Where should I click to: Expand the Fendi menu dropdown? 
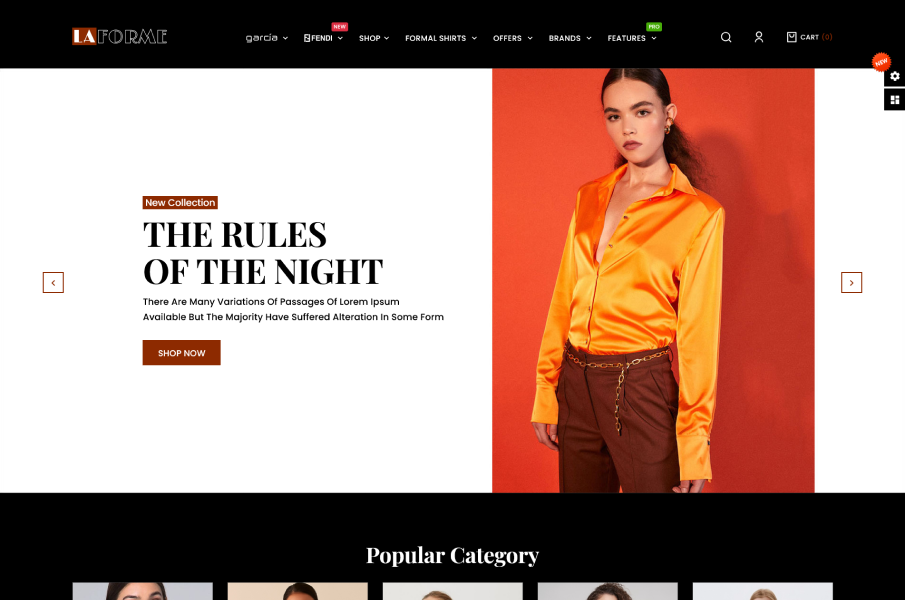tap(323, 38)
